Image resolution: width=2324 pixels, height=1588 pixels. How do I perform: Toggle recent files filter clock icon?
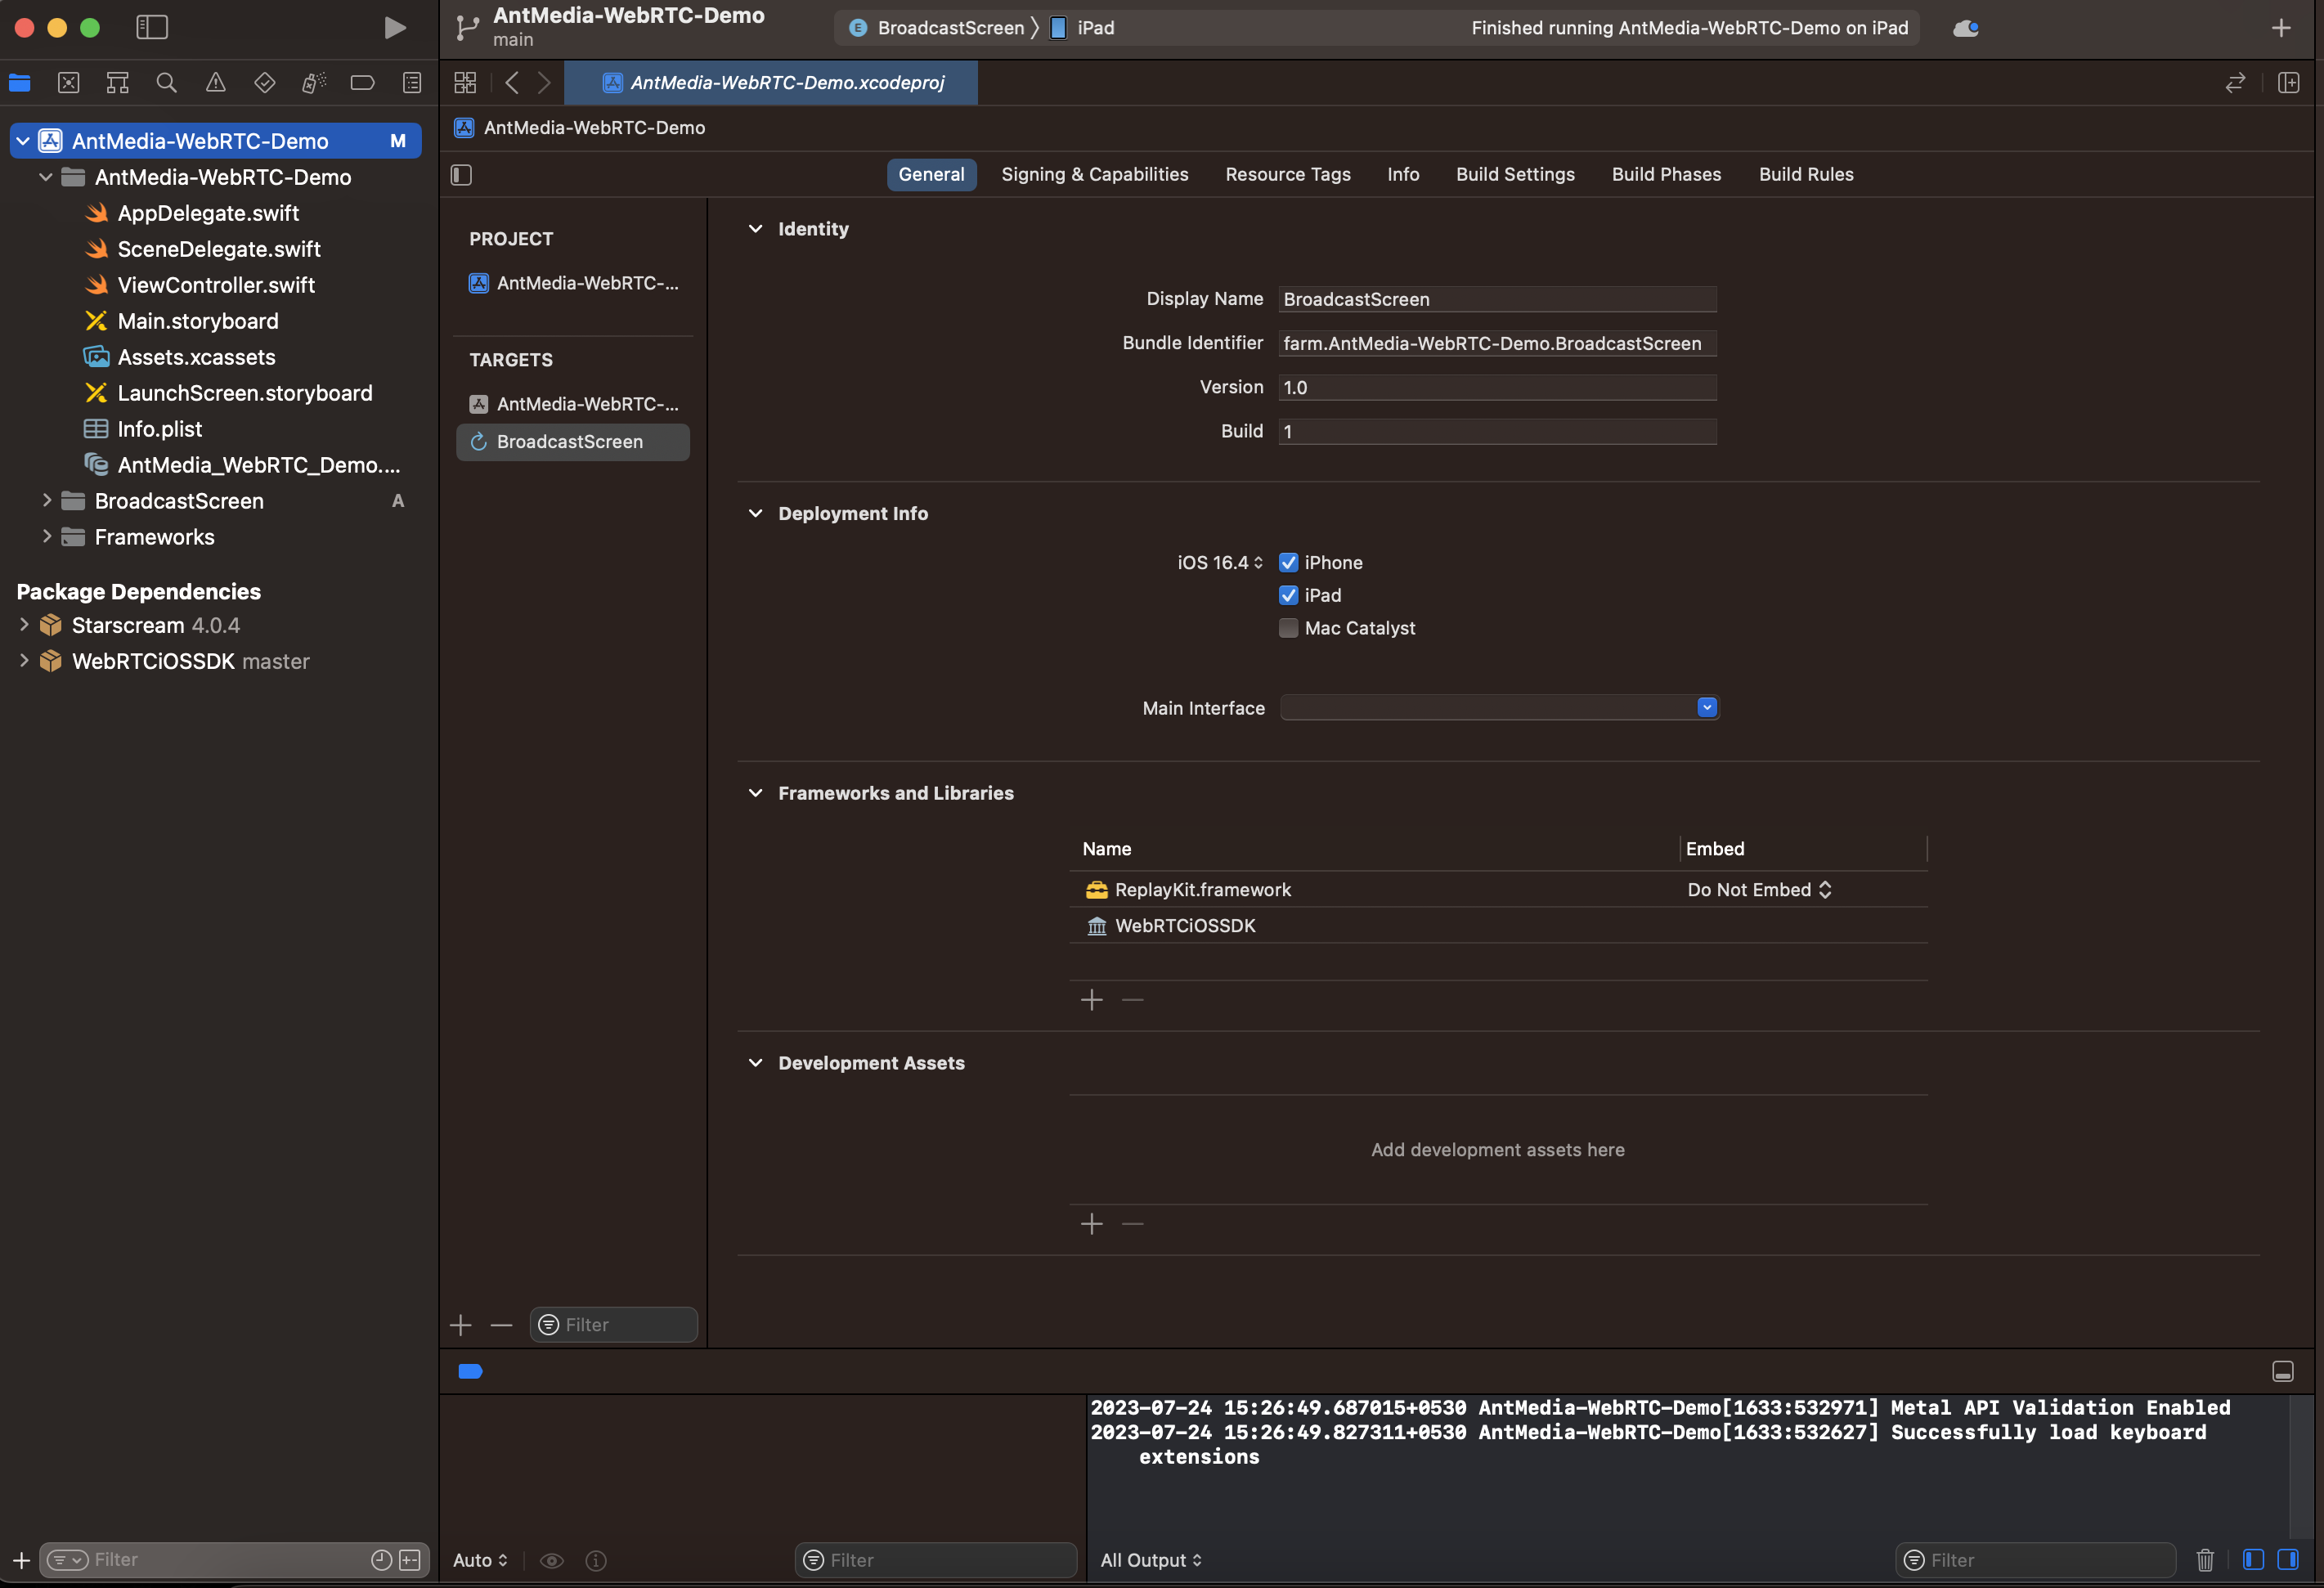tap(381, 1560)
